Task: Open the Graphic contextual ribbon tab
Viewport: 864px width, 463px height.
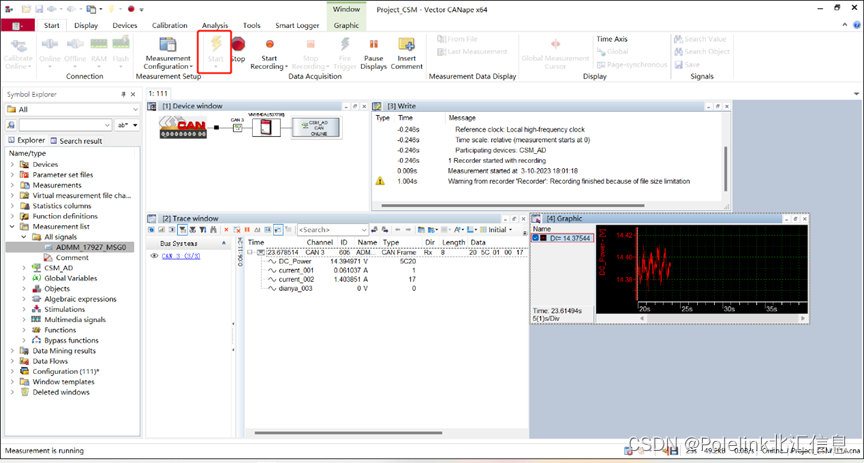Action: pyautogui.click(x=346, y=25)
